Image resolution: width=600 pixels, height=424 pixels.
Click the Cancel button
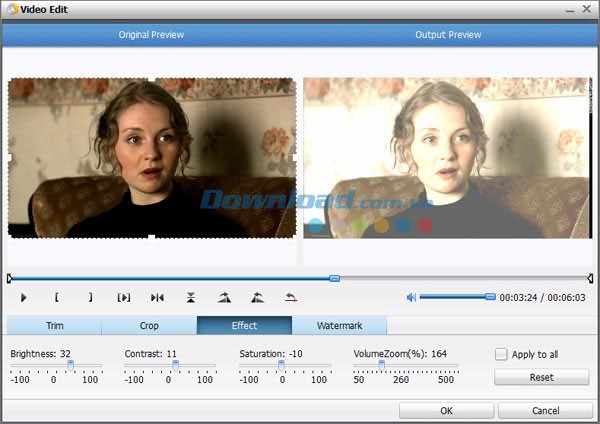pos(545,410)
